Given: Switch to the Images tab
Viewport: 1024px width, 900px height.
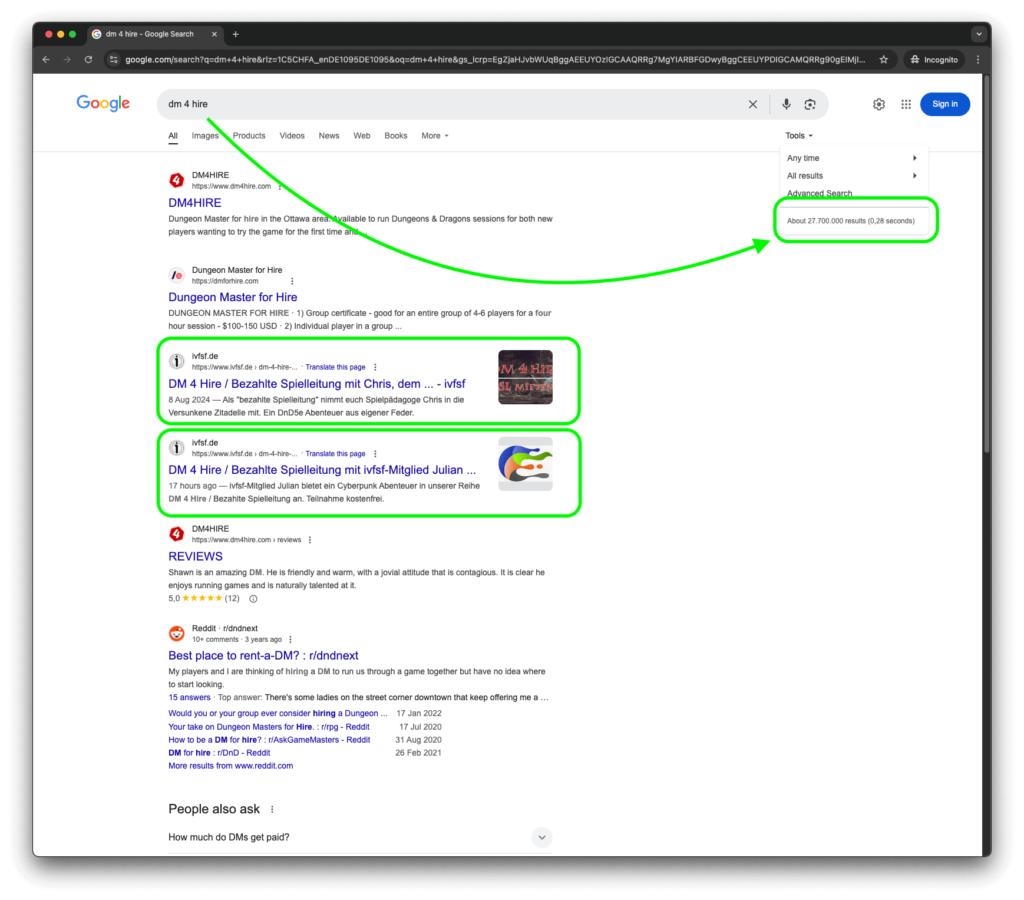Looking at the screenshot, I should (205, 136).
